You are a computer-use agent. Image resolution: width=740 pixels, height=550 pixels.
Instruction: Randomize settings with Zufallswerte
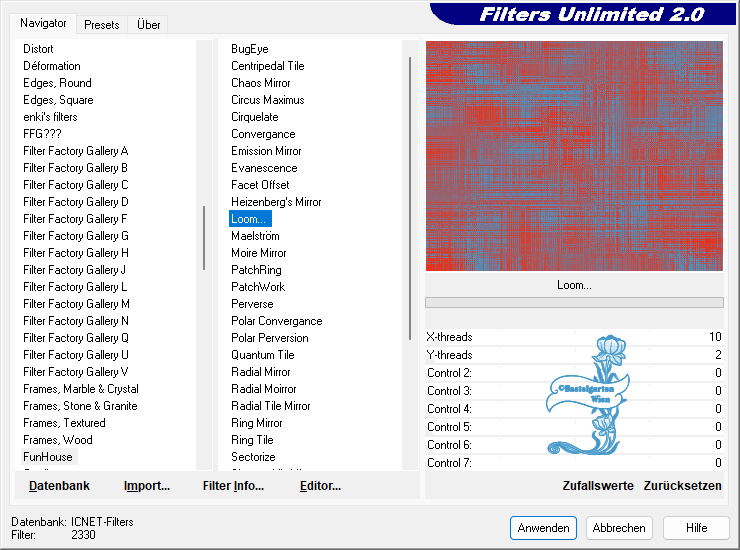click(598, 486)
